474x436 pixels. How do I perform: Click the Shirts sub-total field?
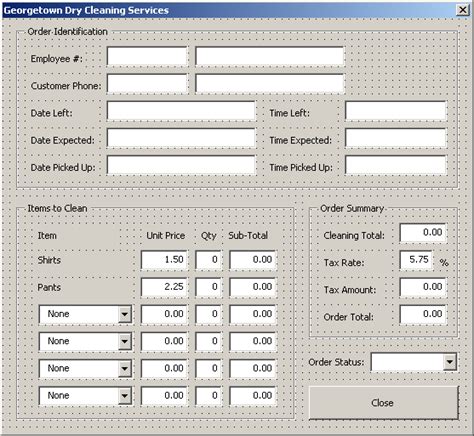coord(253,260)
